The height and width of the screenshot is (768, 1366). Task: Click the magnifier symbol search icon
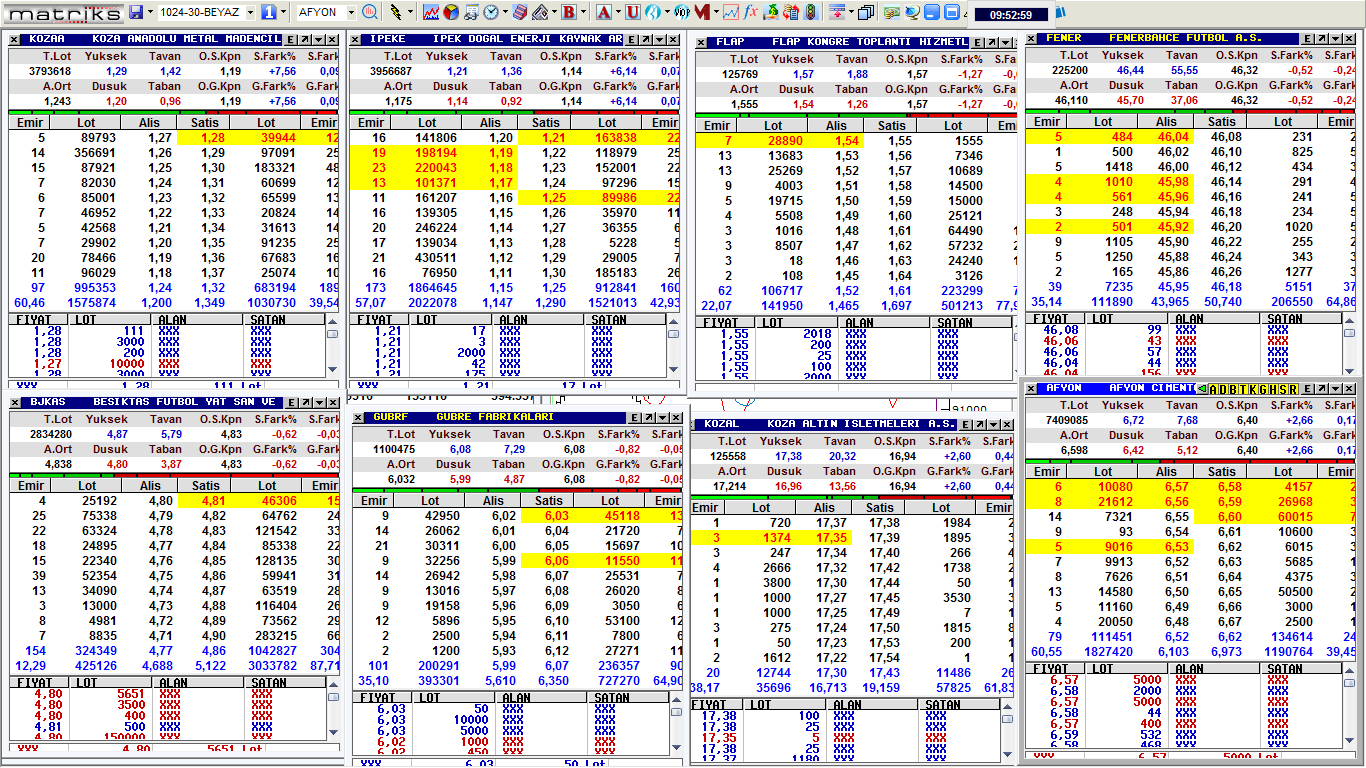[x=371, y=12]
